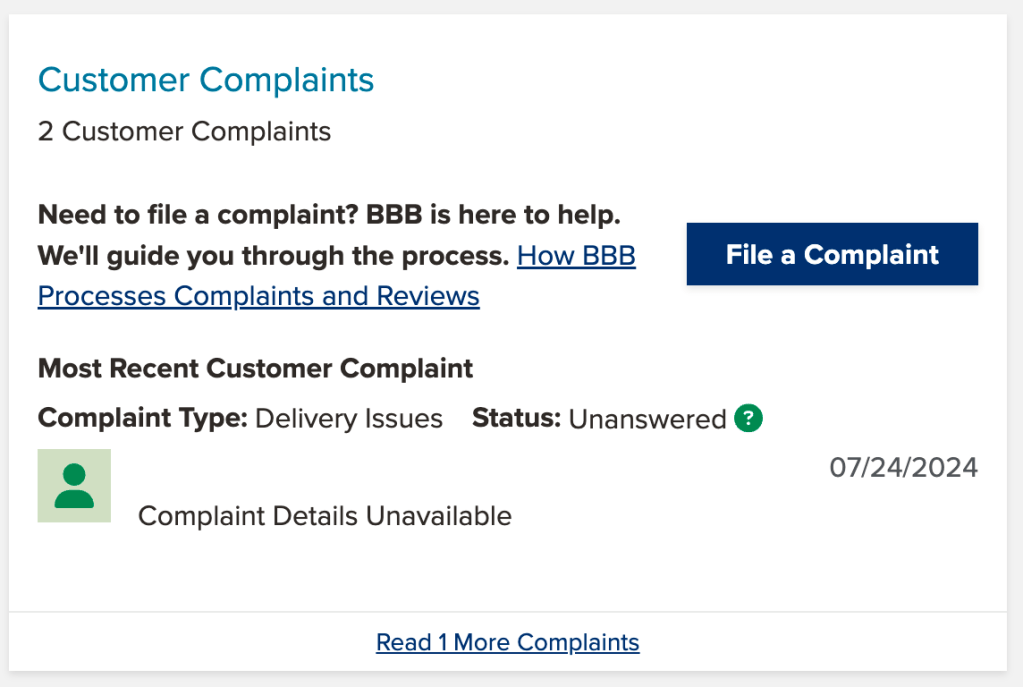Screen dimensions: 1023x687
Task: Click divider line above Read More link
Action: [x=507, y=611]
